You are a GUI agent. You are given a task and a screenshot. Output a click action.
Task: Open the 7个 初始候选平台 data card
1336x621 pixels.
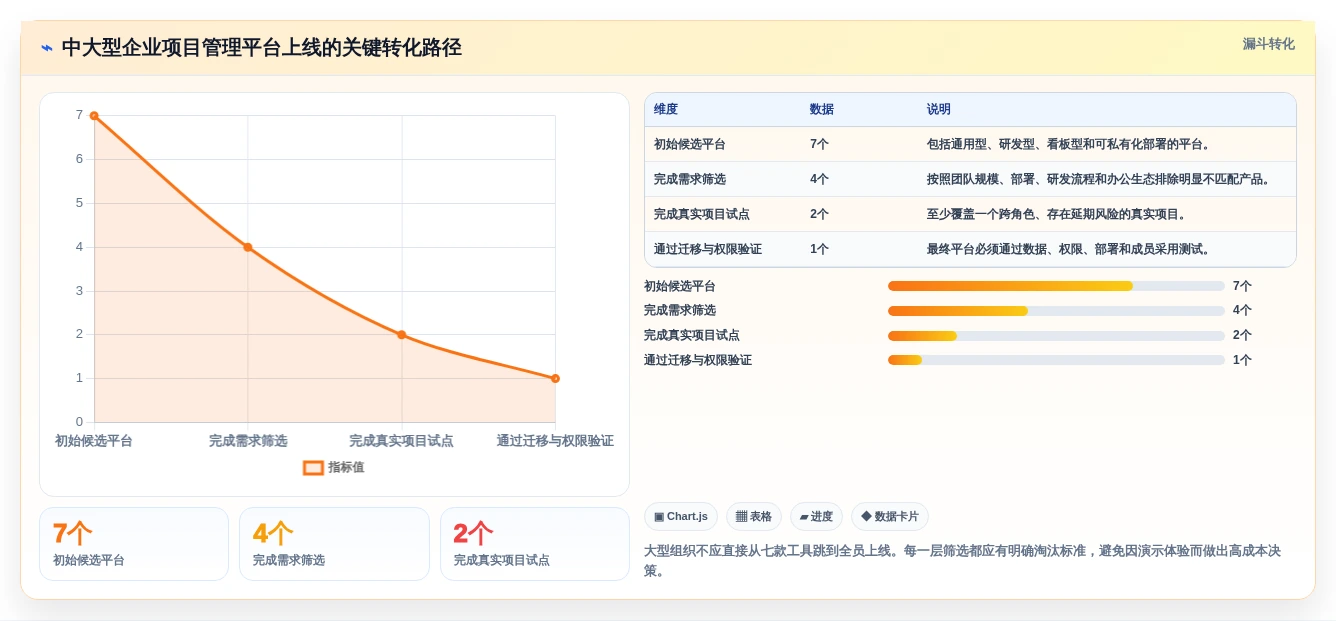(x=134, y=544)
